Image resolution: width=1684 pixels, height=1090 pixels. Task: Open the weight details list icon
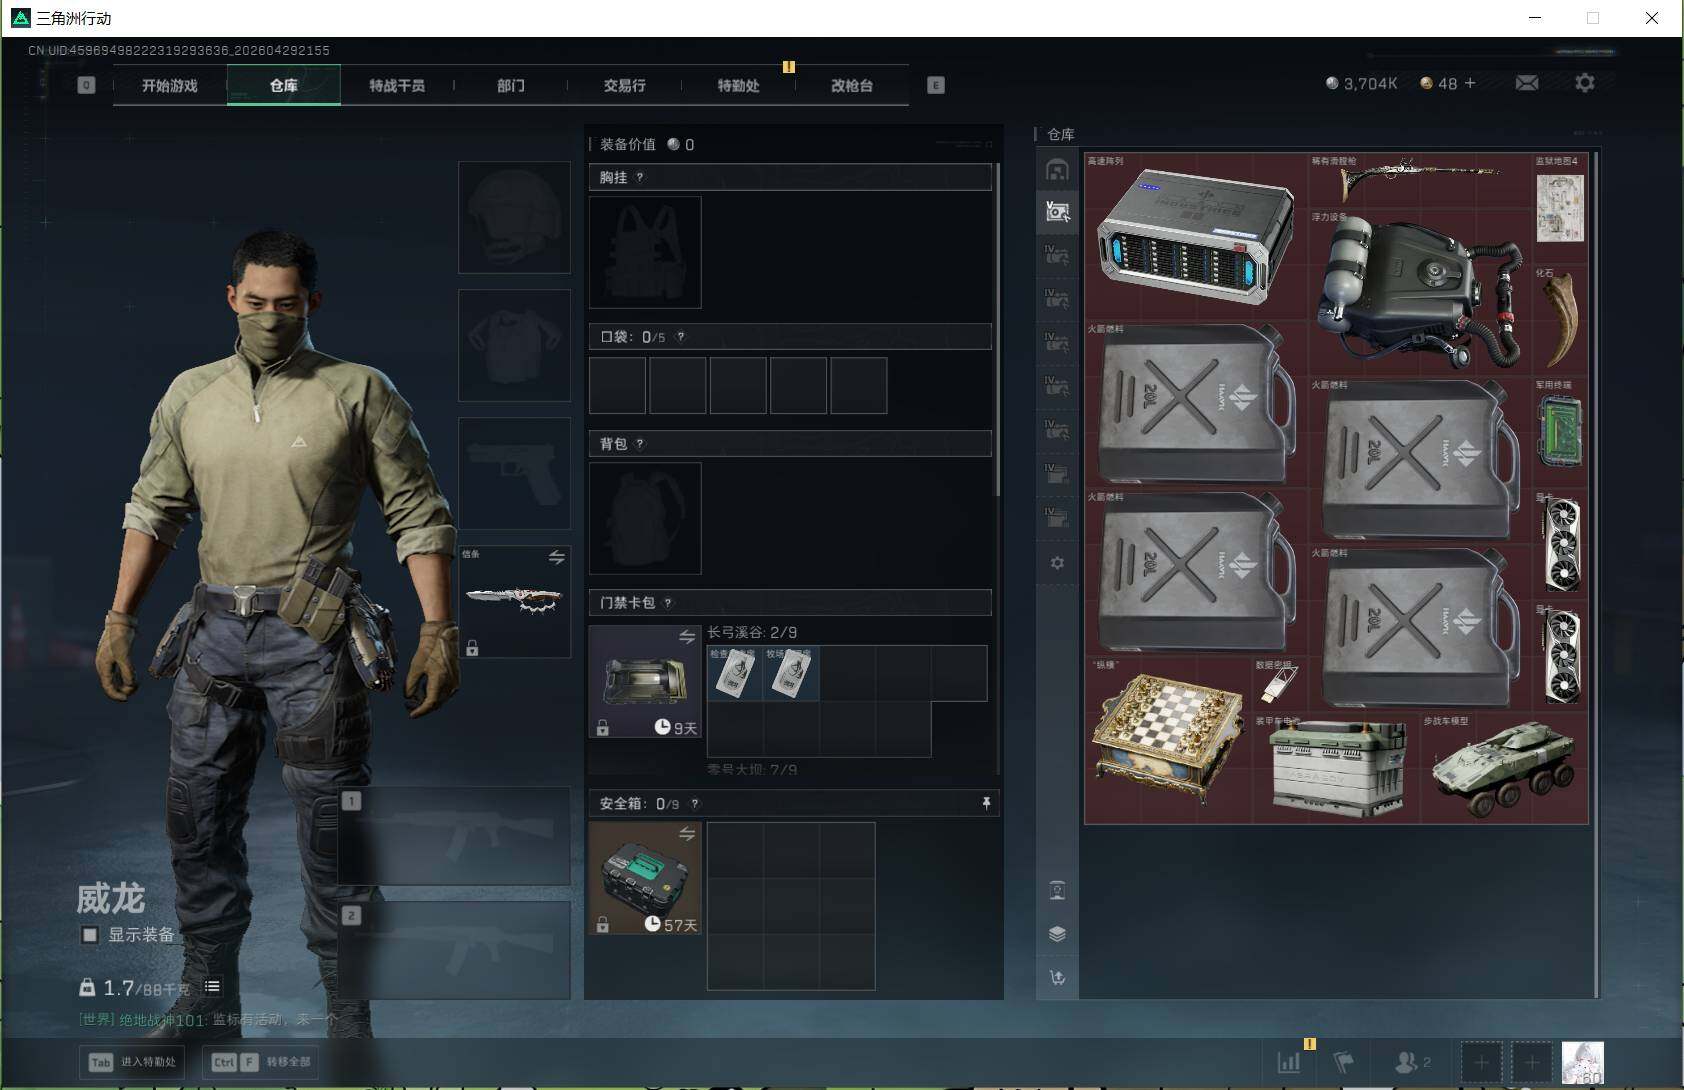coord(212,987)
